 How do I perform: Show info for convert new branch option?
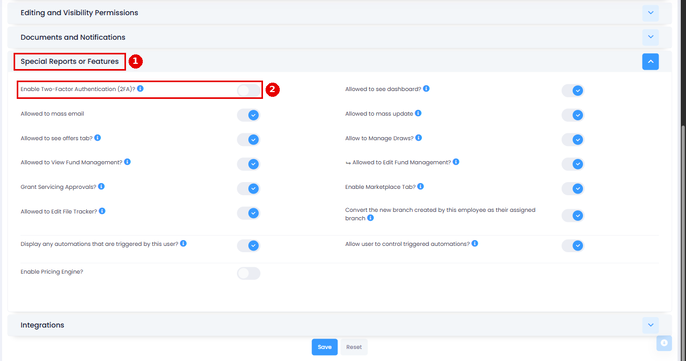(371, 217)
